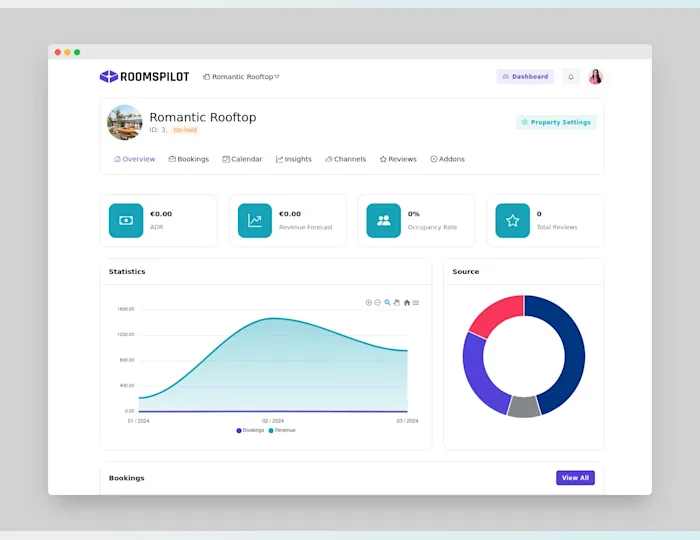This screenshot has height=540, width=700.
Task: Click the 02 / 2024 axis label
Action: coord(273,421)
